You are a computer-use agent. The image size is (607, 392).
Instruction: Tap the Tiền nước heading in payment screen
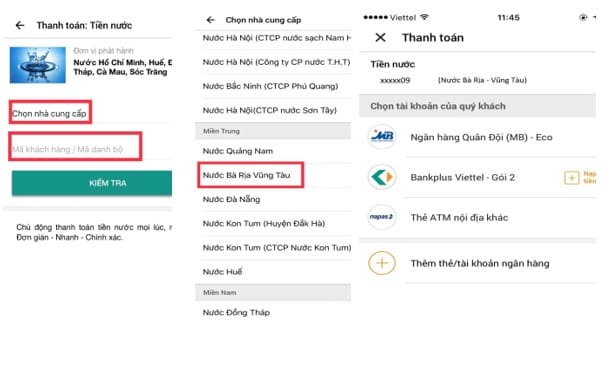[393, 64]
